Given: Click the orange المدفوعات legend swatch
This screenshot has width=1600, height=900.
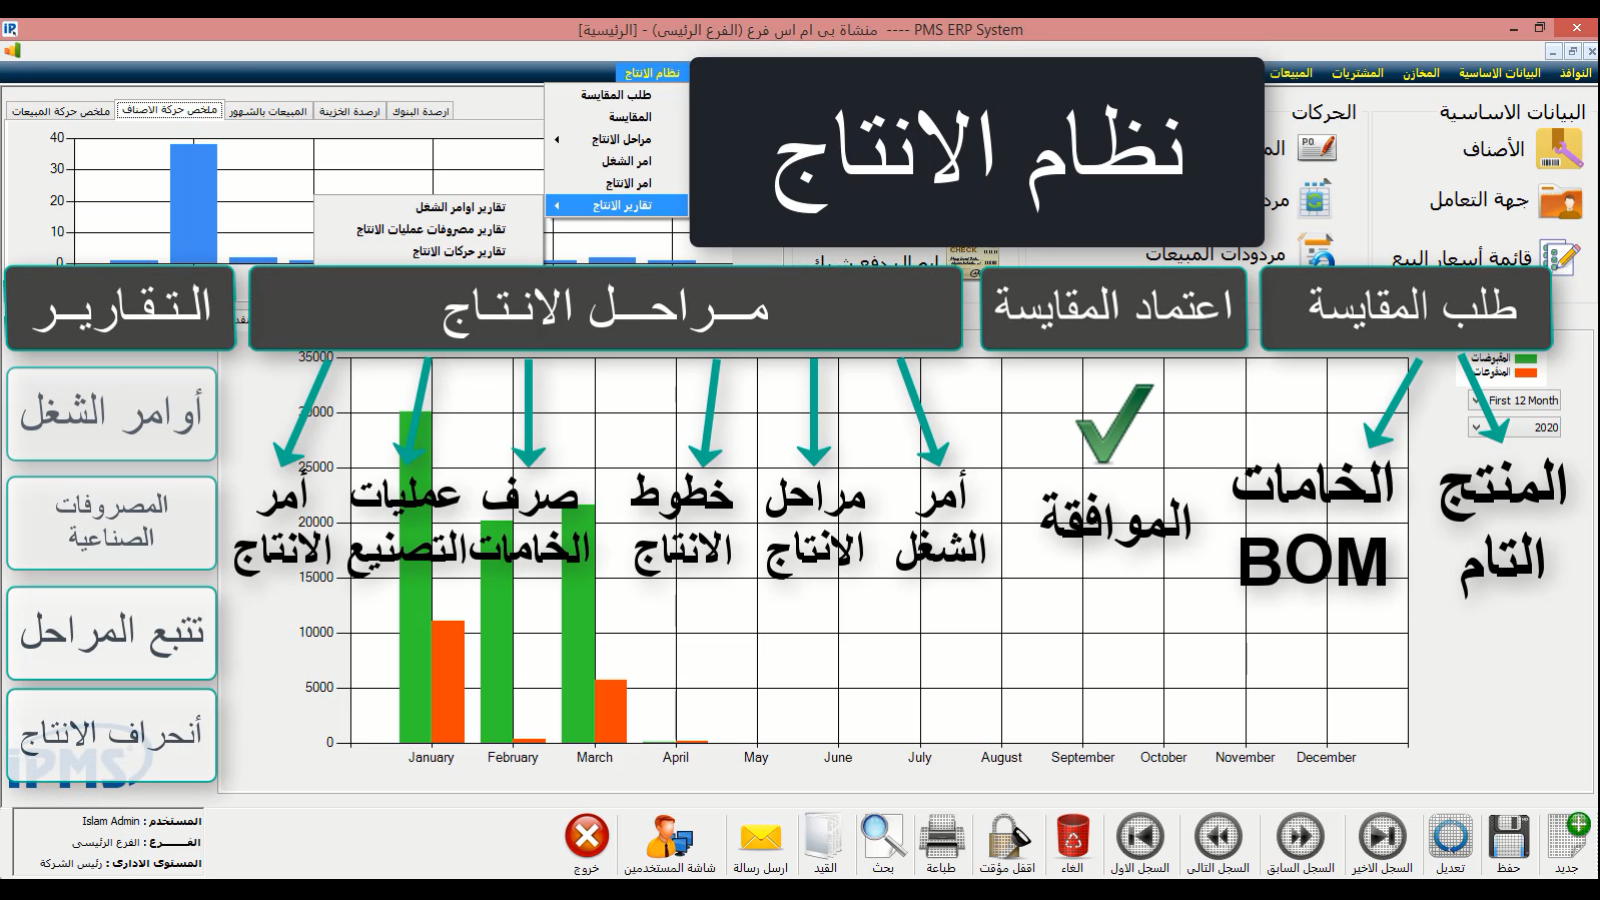Looking at the screenshot, I should pos(1525,373).
